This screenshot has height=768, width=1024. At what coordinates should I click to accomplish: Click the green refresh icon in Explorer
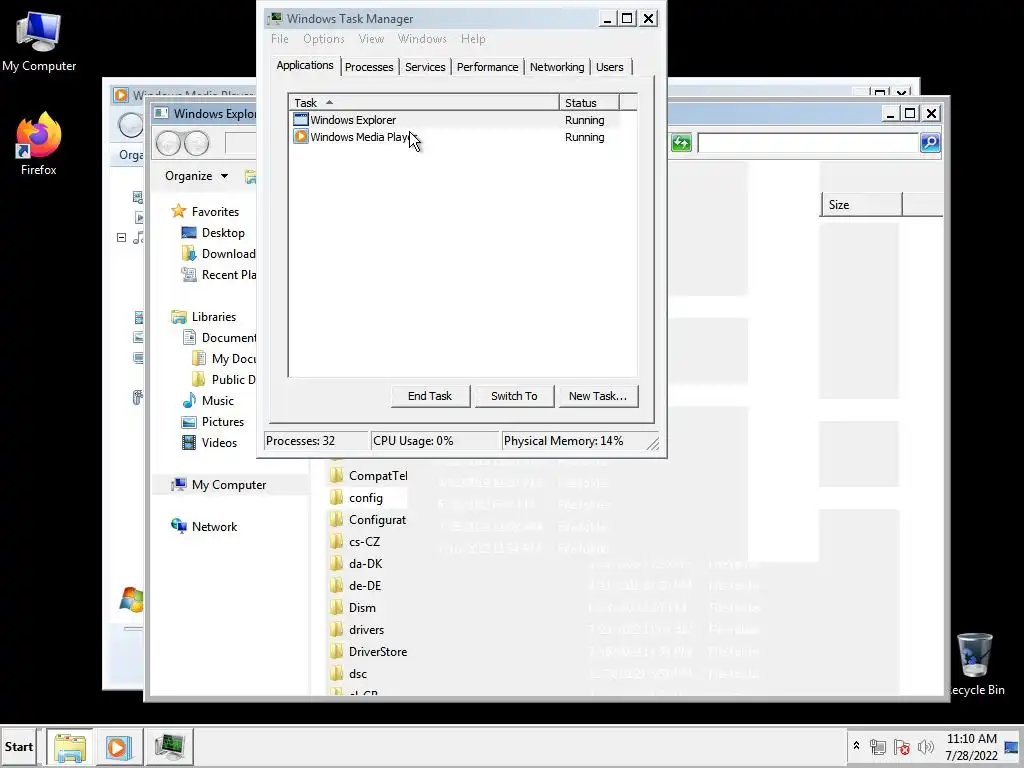(680, 142)
